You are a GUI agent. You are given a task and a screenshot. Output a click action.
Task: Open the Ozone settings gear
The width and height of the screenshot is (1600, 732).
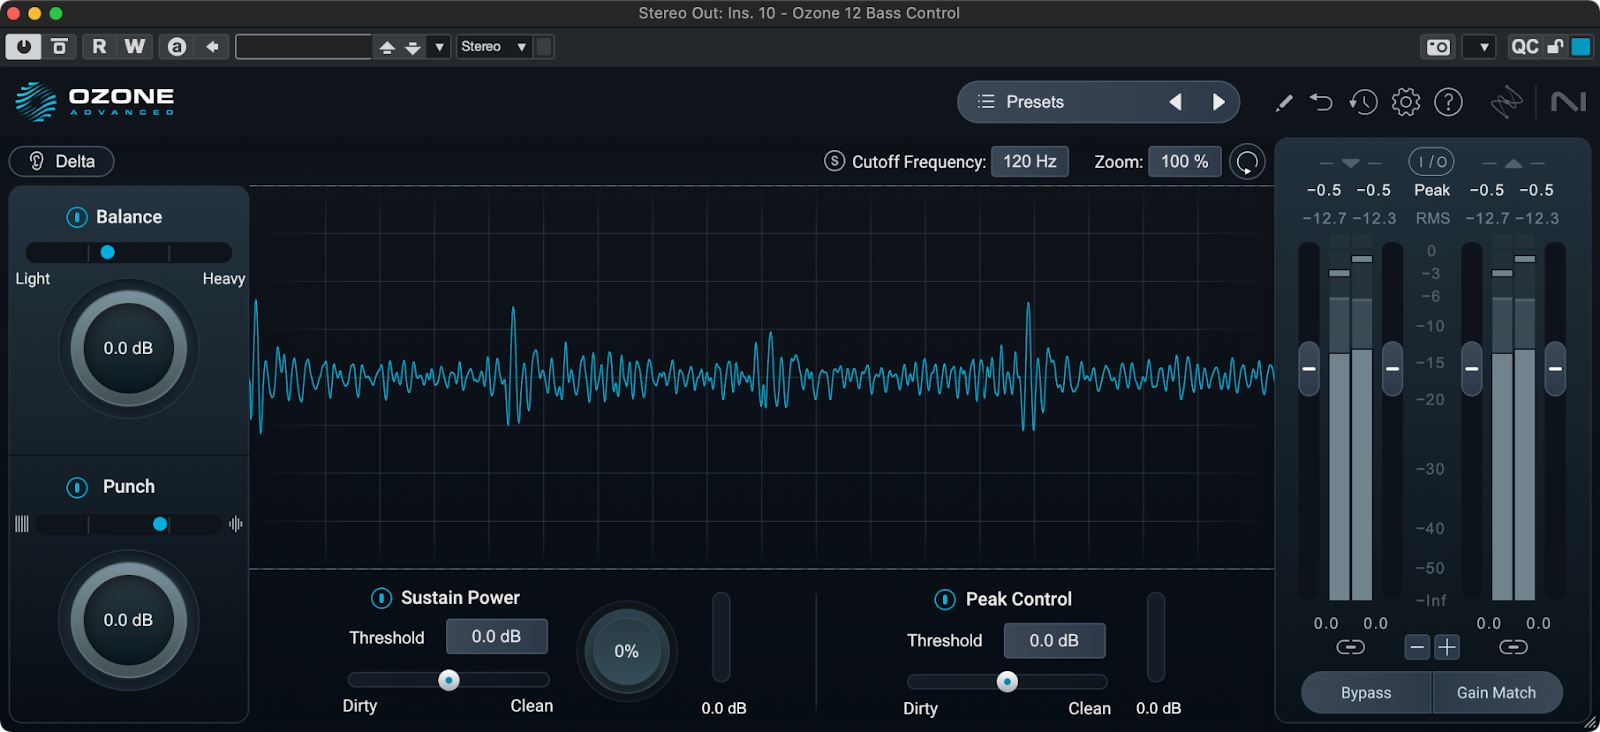click(1405, 102)
